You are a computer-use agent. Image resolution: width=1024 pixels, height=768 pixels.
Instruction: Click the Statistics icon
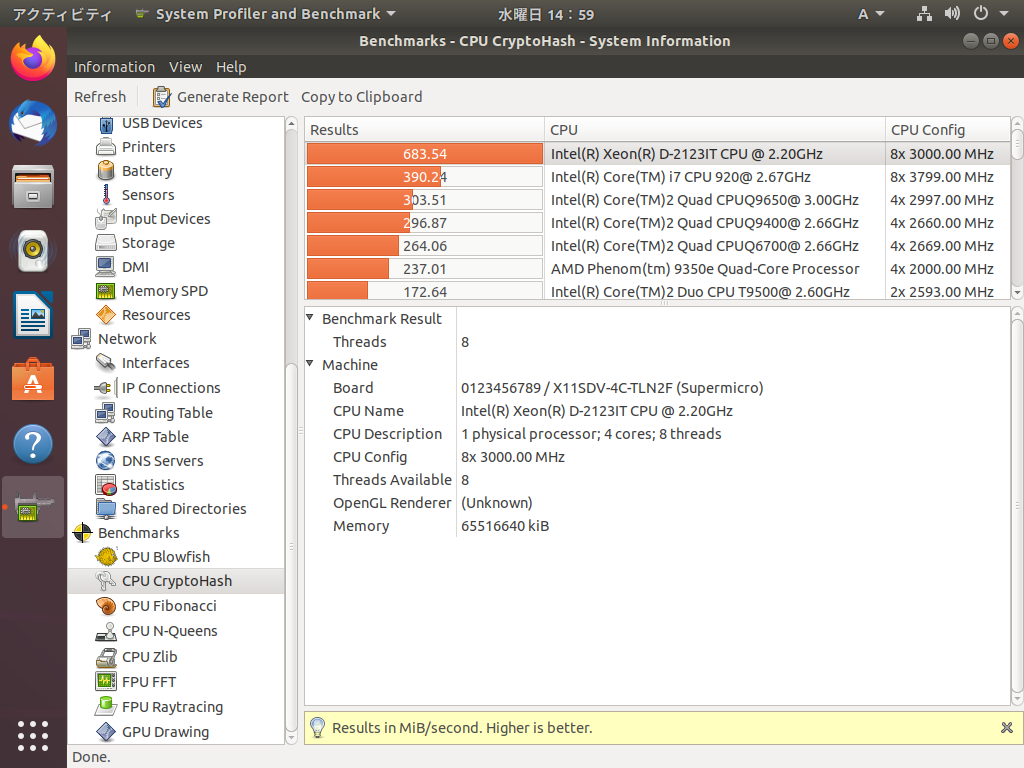pyautogui.click(x=106, y=485)
